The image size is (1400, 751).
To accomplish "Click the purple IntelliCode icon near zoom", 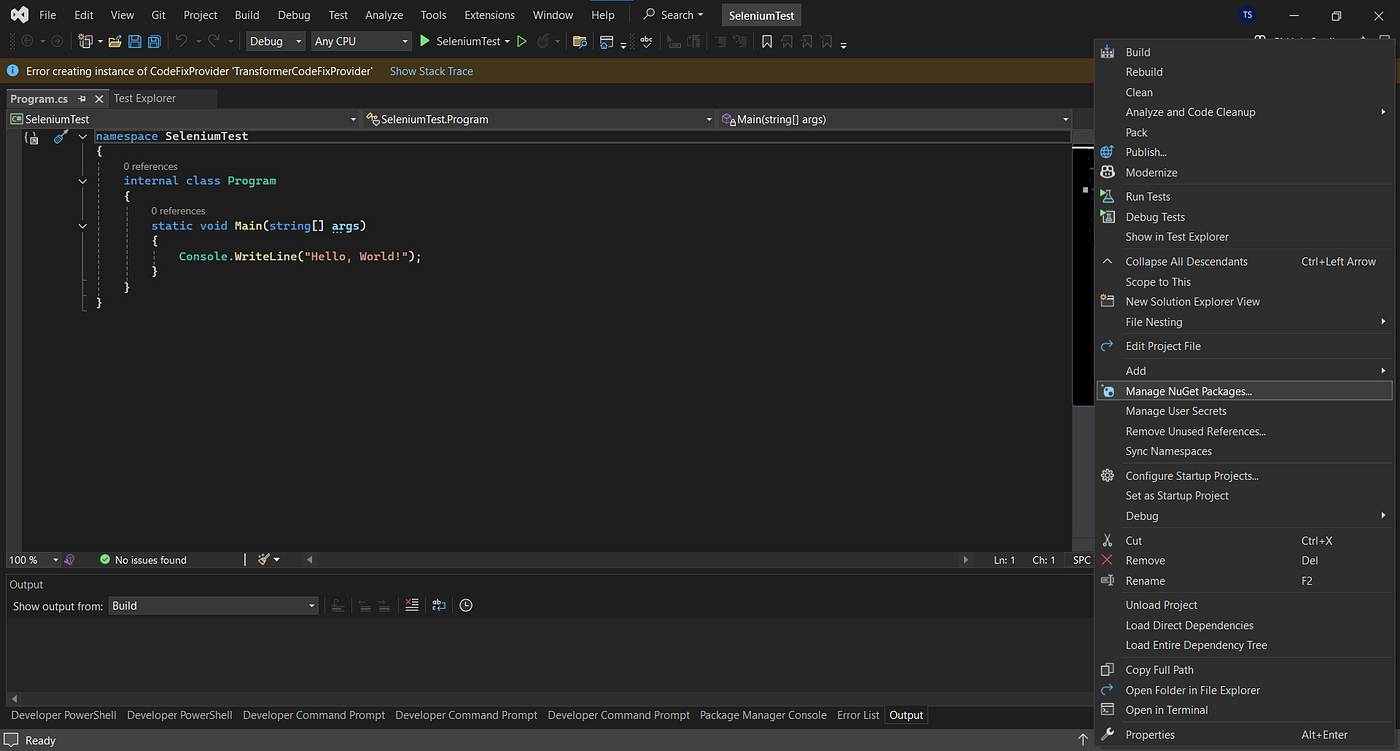I will point(70,560).
